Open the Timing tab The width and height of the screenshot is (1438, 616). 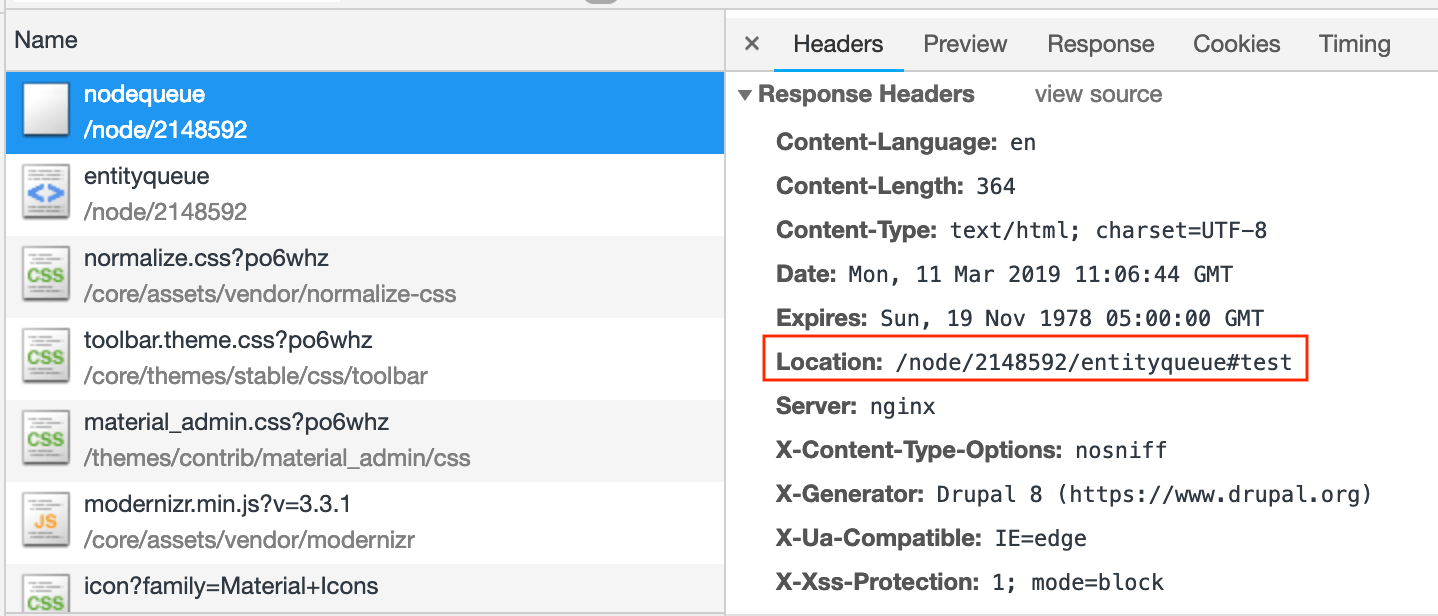click(x=1354, y=44)
